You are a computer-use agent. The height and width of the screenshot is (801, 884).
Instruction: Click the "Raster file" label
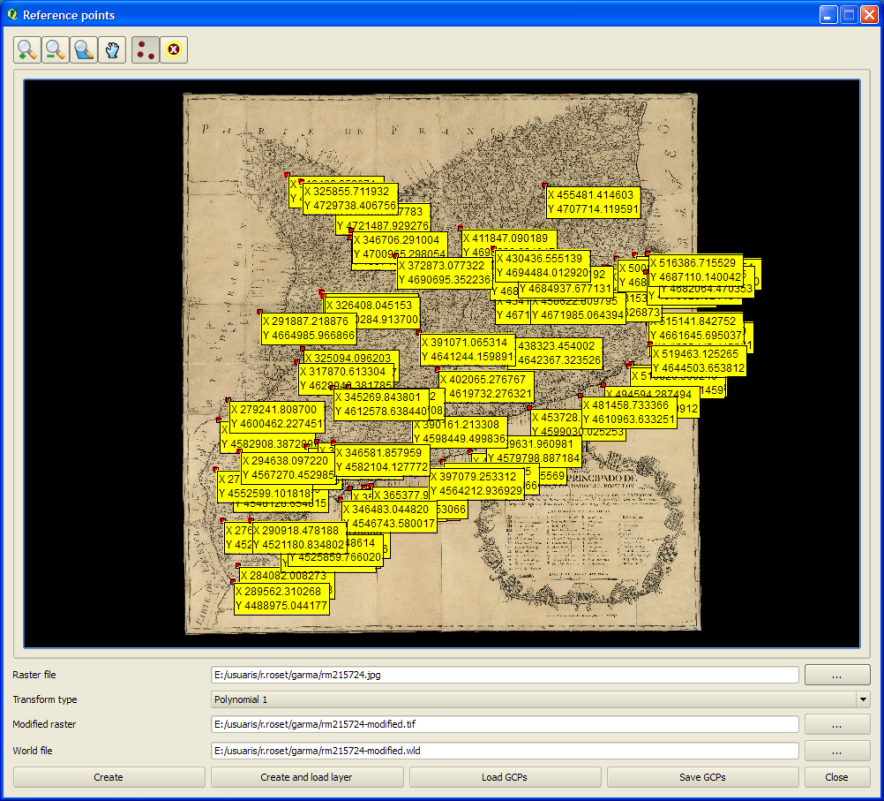pyautogui.click(x=34, y=675)
